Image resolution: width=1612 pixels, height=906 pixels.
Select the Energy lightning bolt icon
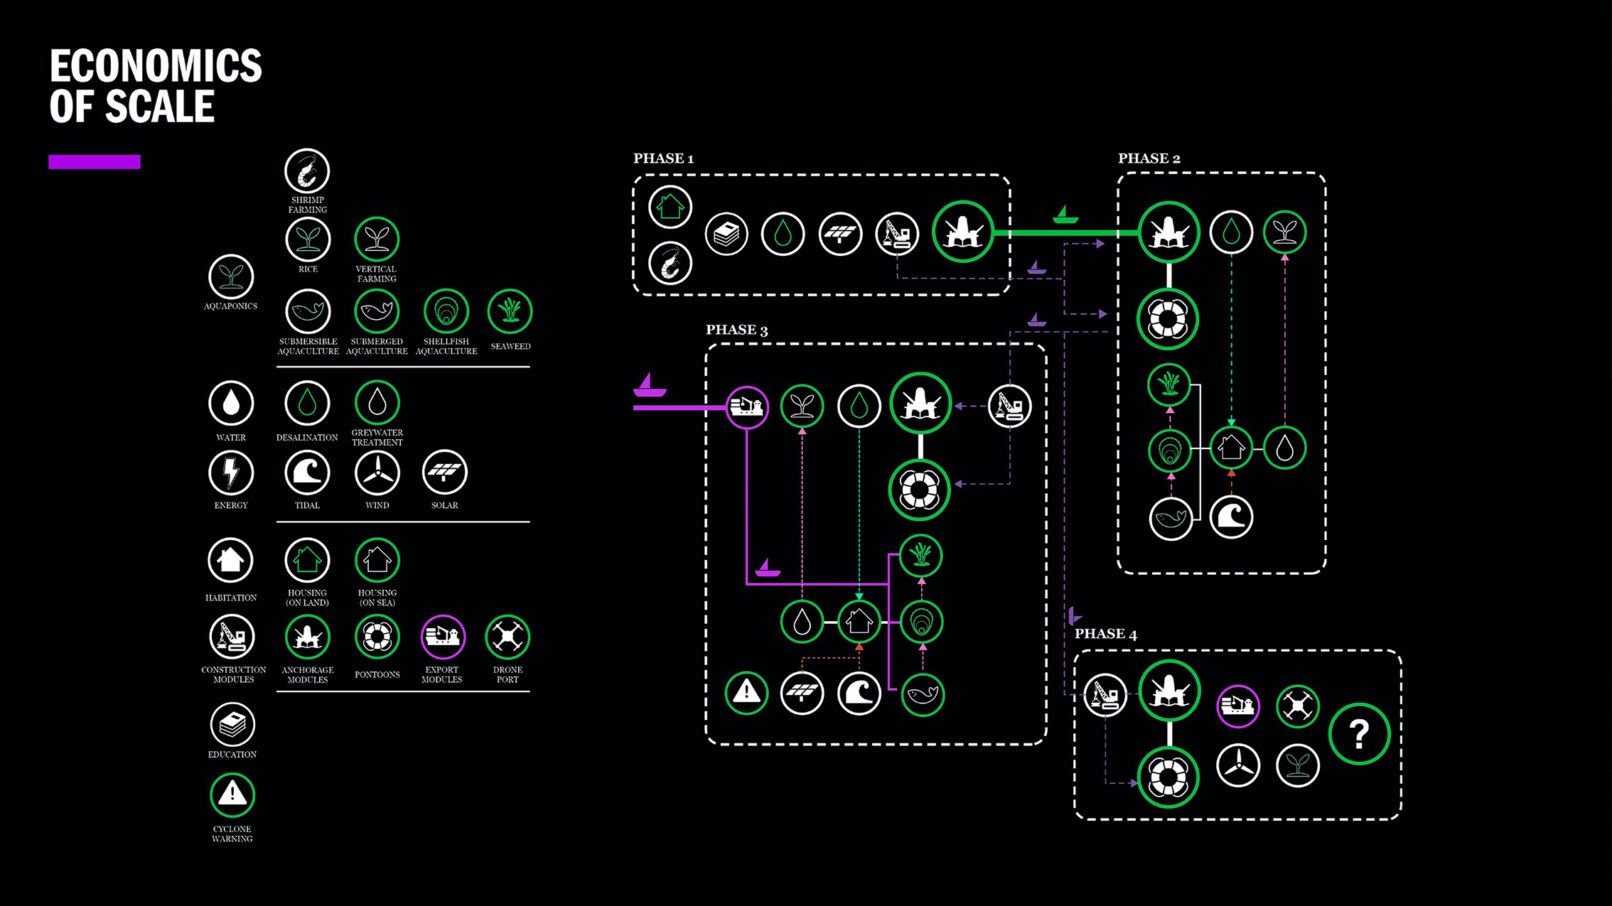pos(231,473)
